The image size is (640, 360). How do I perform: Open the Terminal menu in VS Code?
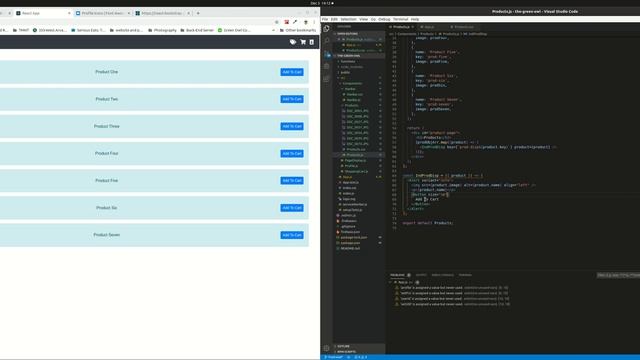(x=400, y=19)
